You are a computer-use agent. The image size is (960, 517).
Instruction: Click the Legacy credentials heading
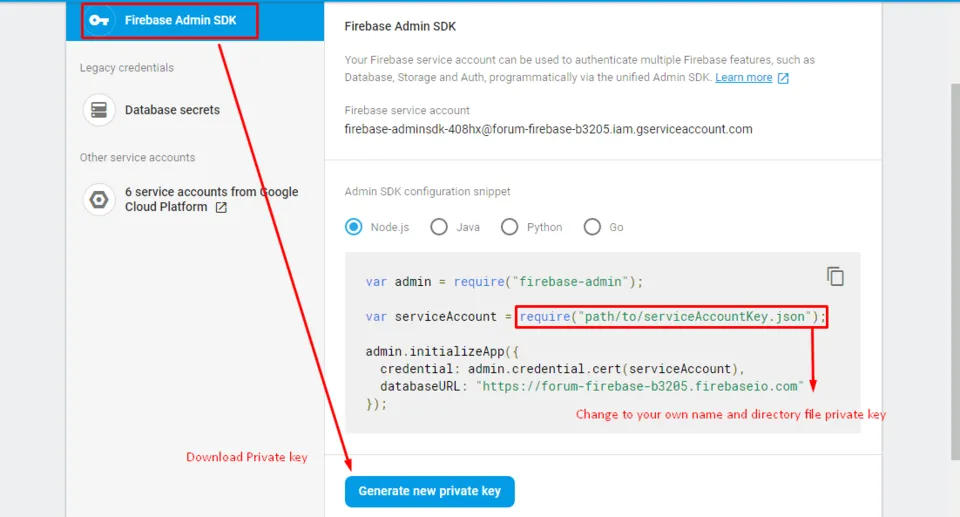pos(127,68)
